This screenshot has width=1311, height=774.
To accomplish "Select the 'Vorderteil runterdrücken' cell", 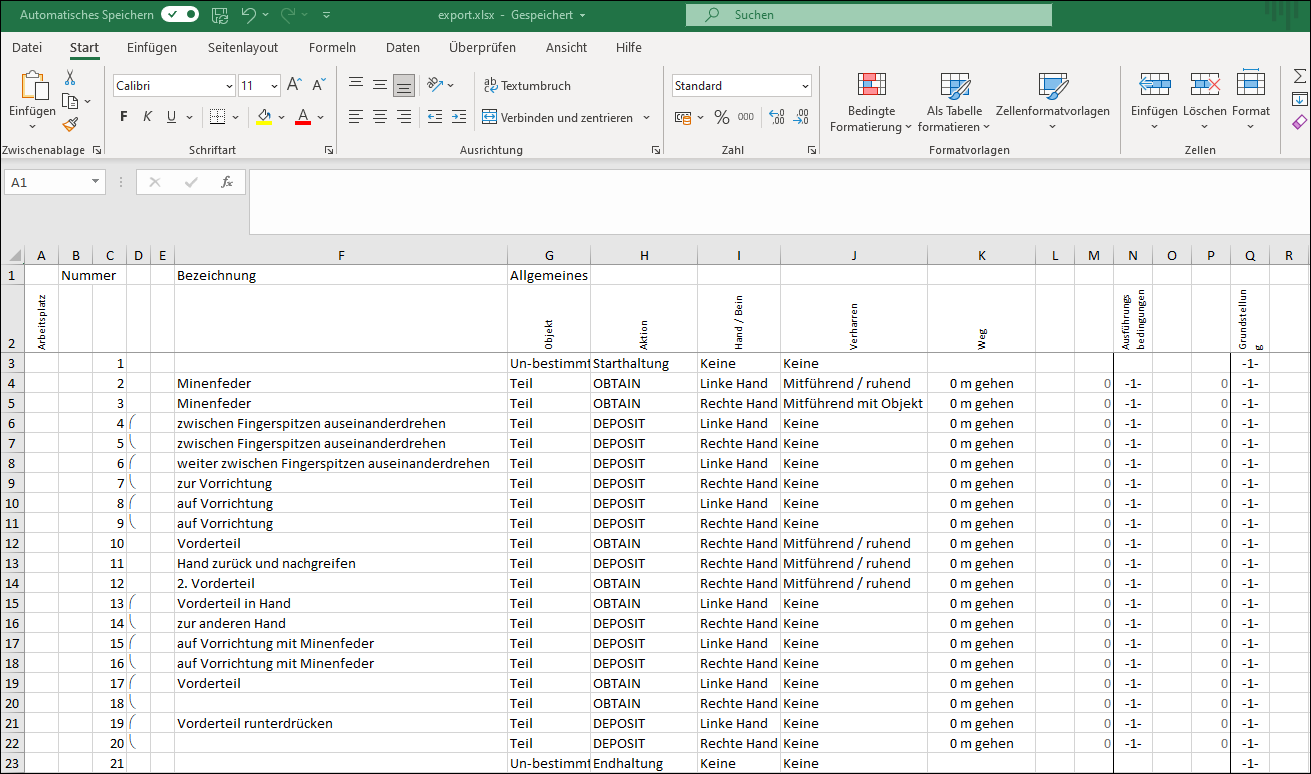I will [341, 723].
